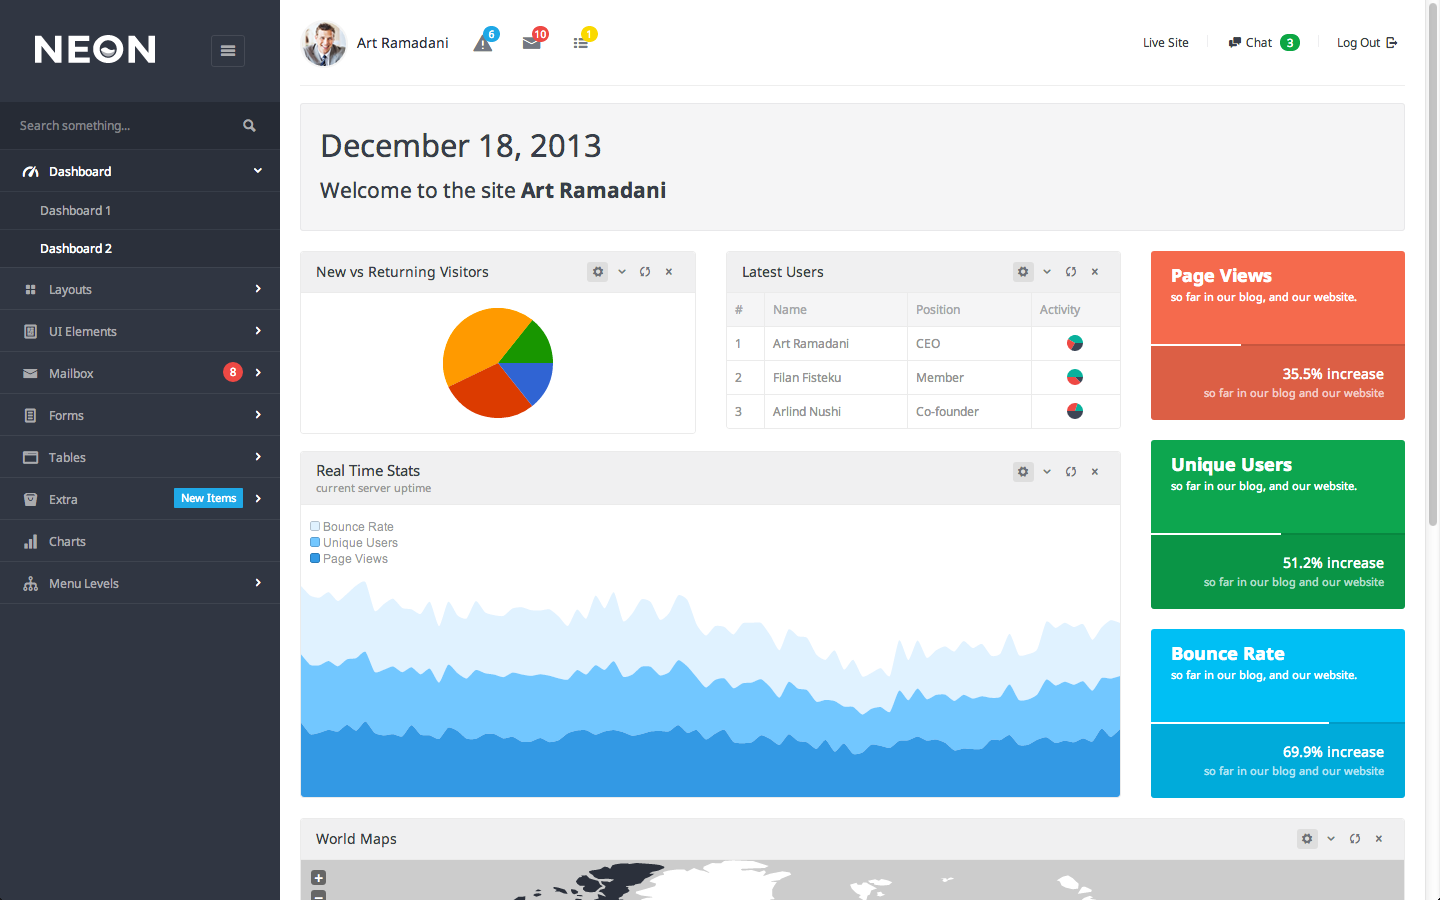Zoom in on the world map
This screenshot has height=900, width=1440.
(318, 878)
